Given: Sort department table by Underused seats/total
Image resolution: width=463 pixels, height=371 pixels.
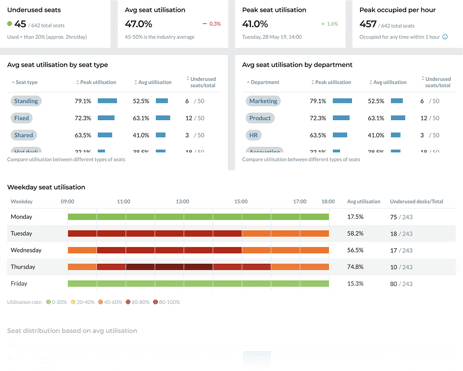Looking at the screenshot, I should pos(436,82).
